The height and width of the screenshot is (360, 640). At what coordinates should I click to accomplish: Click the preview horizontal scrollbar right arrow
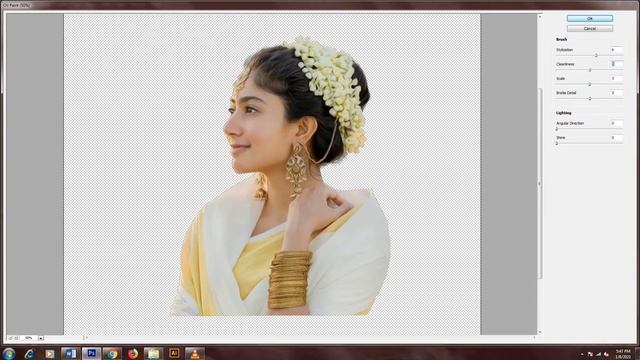pyautogui.click(x=534, y=338)
